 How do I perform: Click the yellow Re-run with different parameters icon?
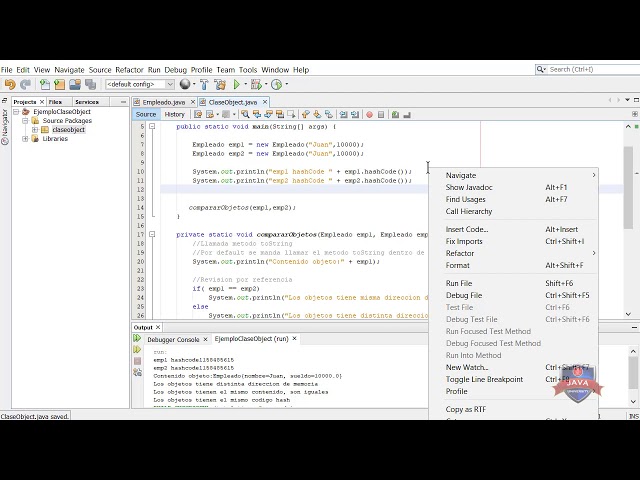point(137,349)
